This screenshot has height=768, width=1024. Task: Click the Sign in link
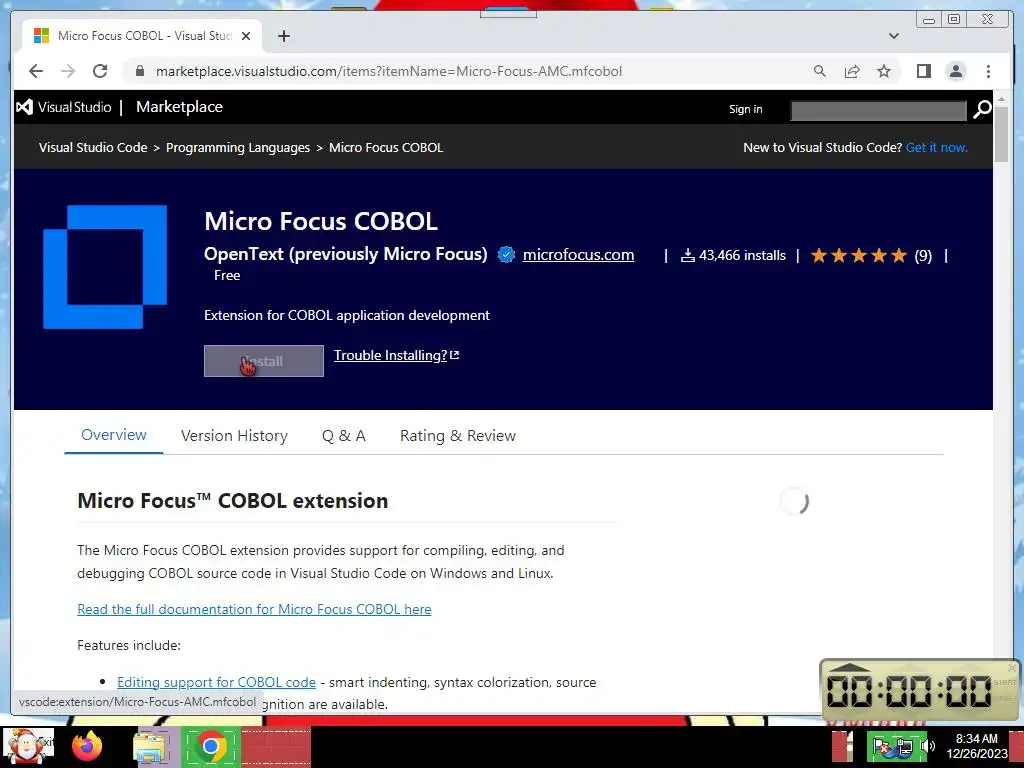point(745,109)
